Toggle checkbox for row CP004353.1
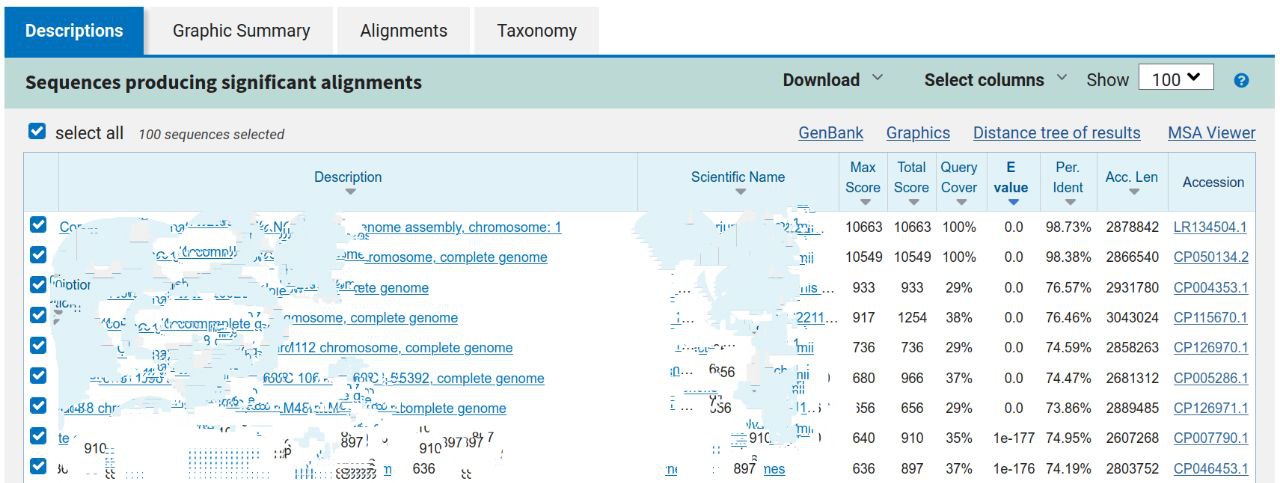Viewport: 1280px width, 483px height. pyautogui.click(x=38, y=286)
